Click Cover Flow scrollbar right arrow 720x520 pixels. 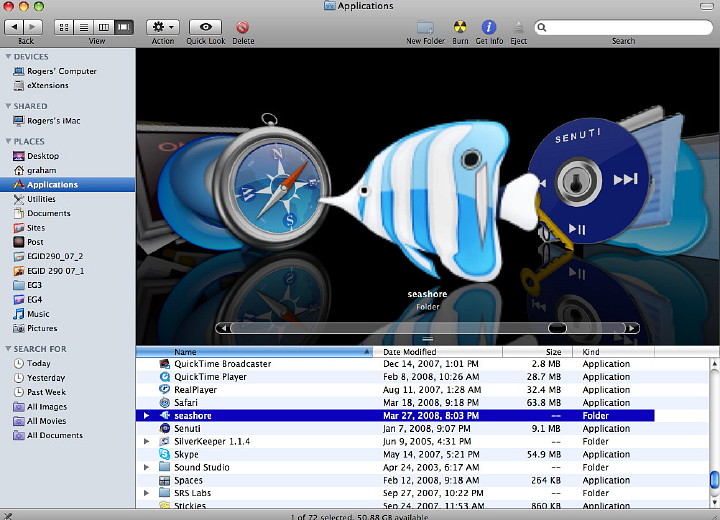tap(631, 328)
